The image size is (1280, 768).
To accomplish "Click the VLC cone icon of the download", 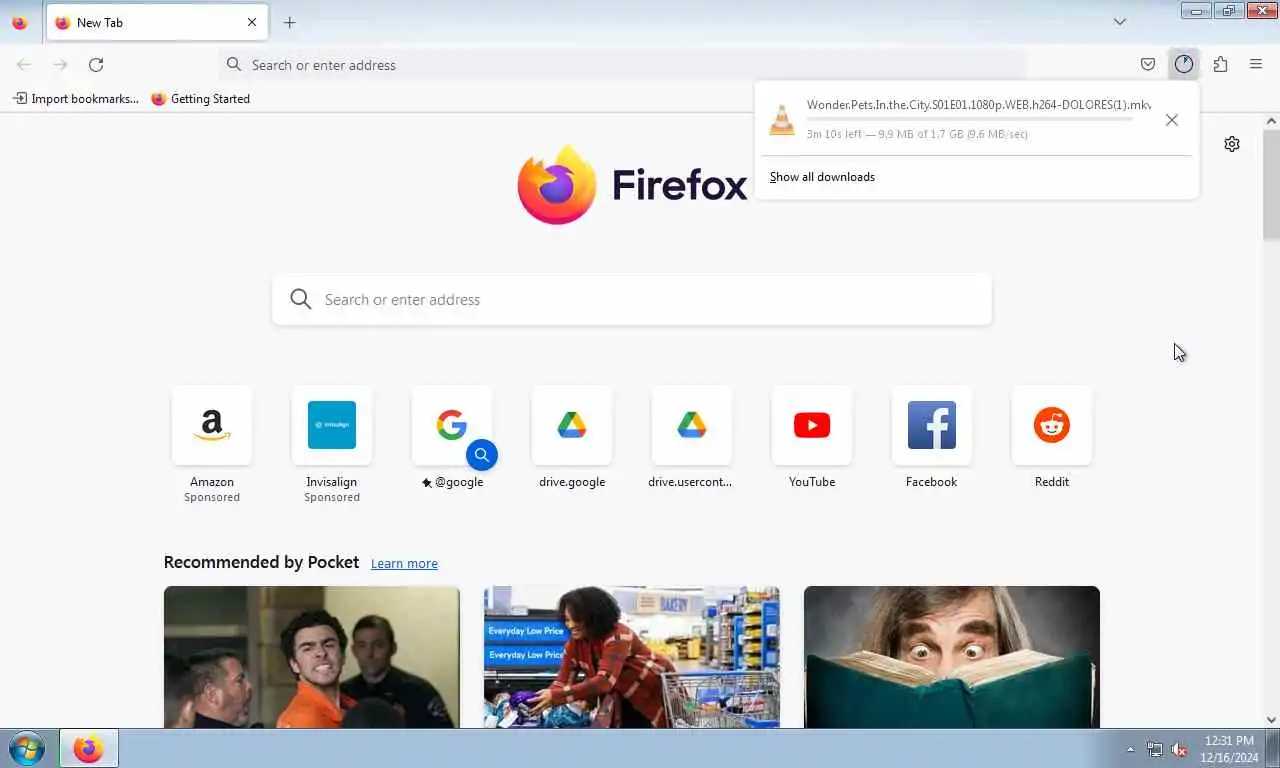I will click(x=782, y=119).
